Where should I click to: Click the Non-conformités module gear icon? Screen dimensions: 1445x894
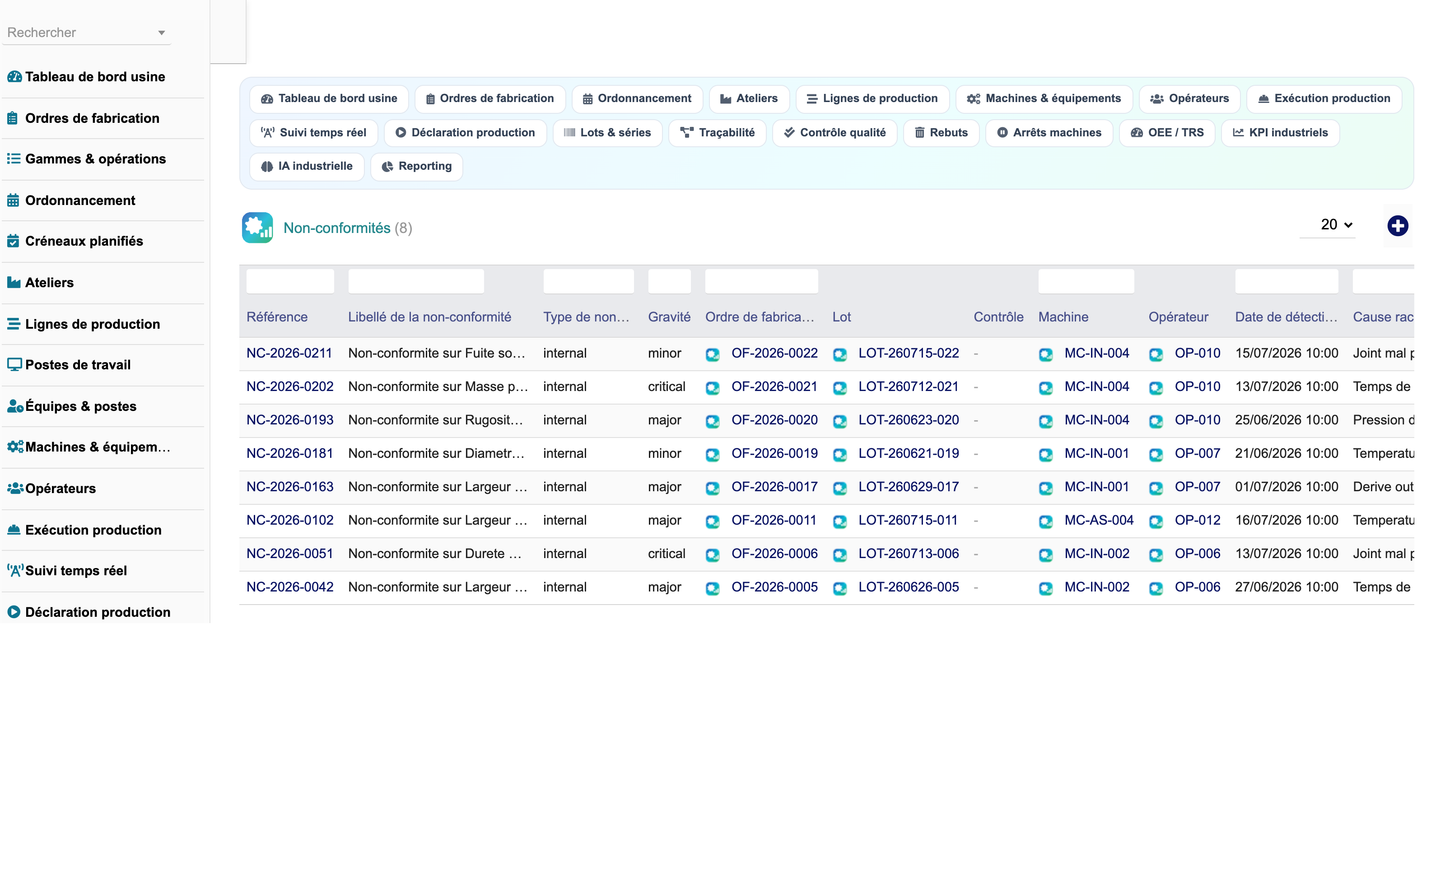point(257,228)
